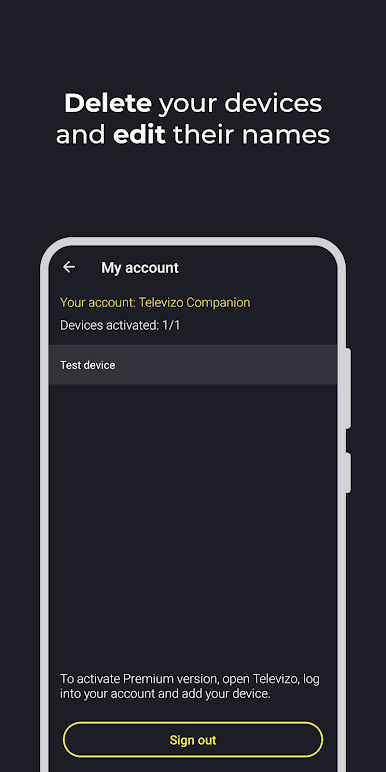Tap the phone's lower side power button

click(x=348, y=473)
